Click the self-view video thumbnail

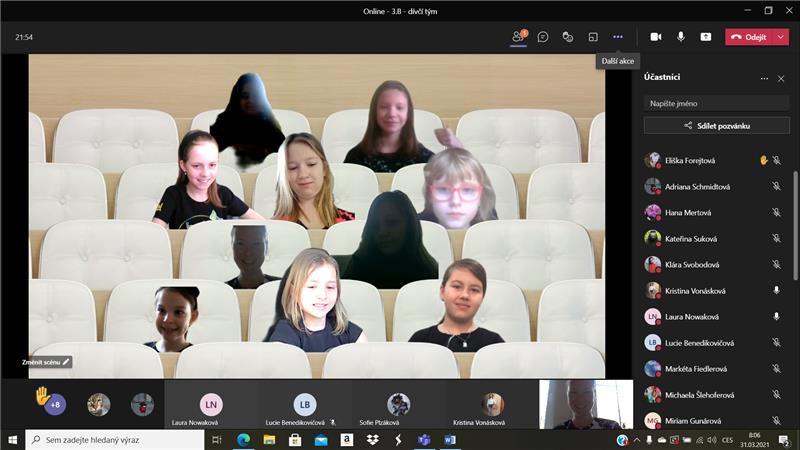click(586, 404)
